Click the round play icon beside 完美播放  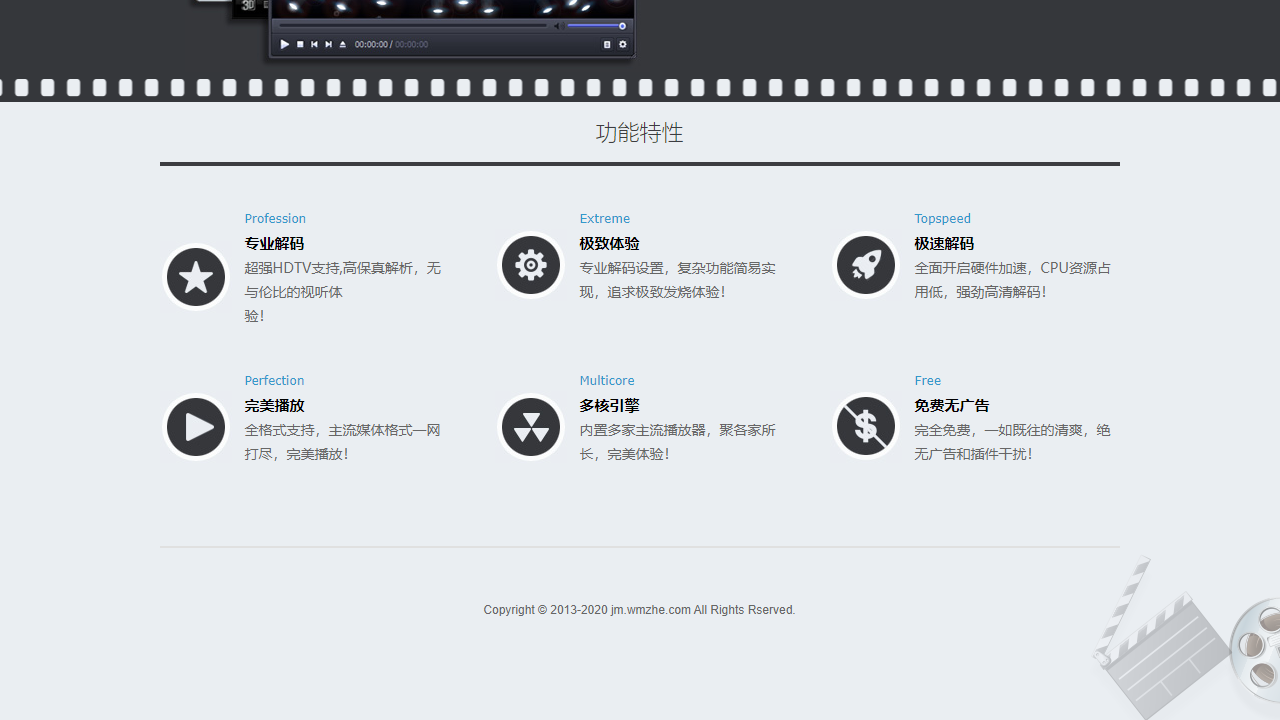click(x=196, y=427)
